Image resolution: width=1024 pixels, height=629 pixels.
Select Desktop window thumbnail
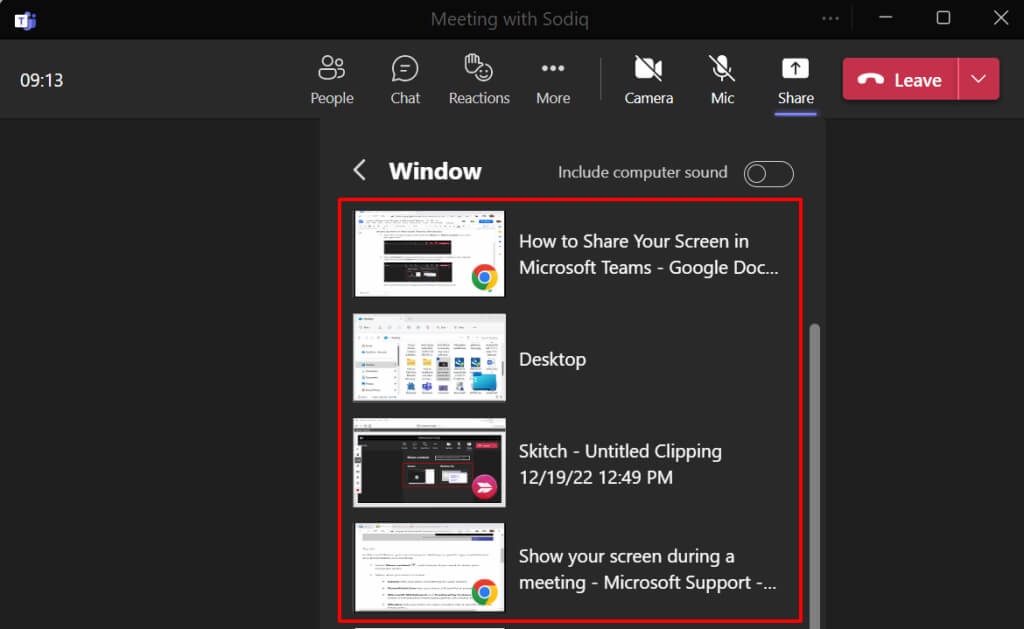[429, 357]
